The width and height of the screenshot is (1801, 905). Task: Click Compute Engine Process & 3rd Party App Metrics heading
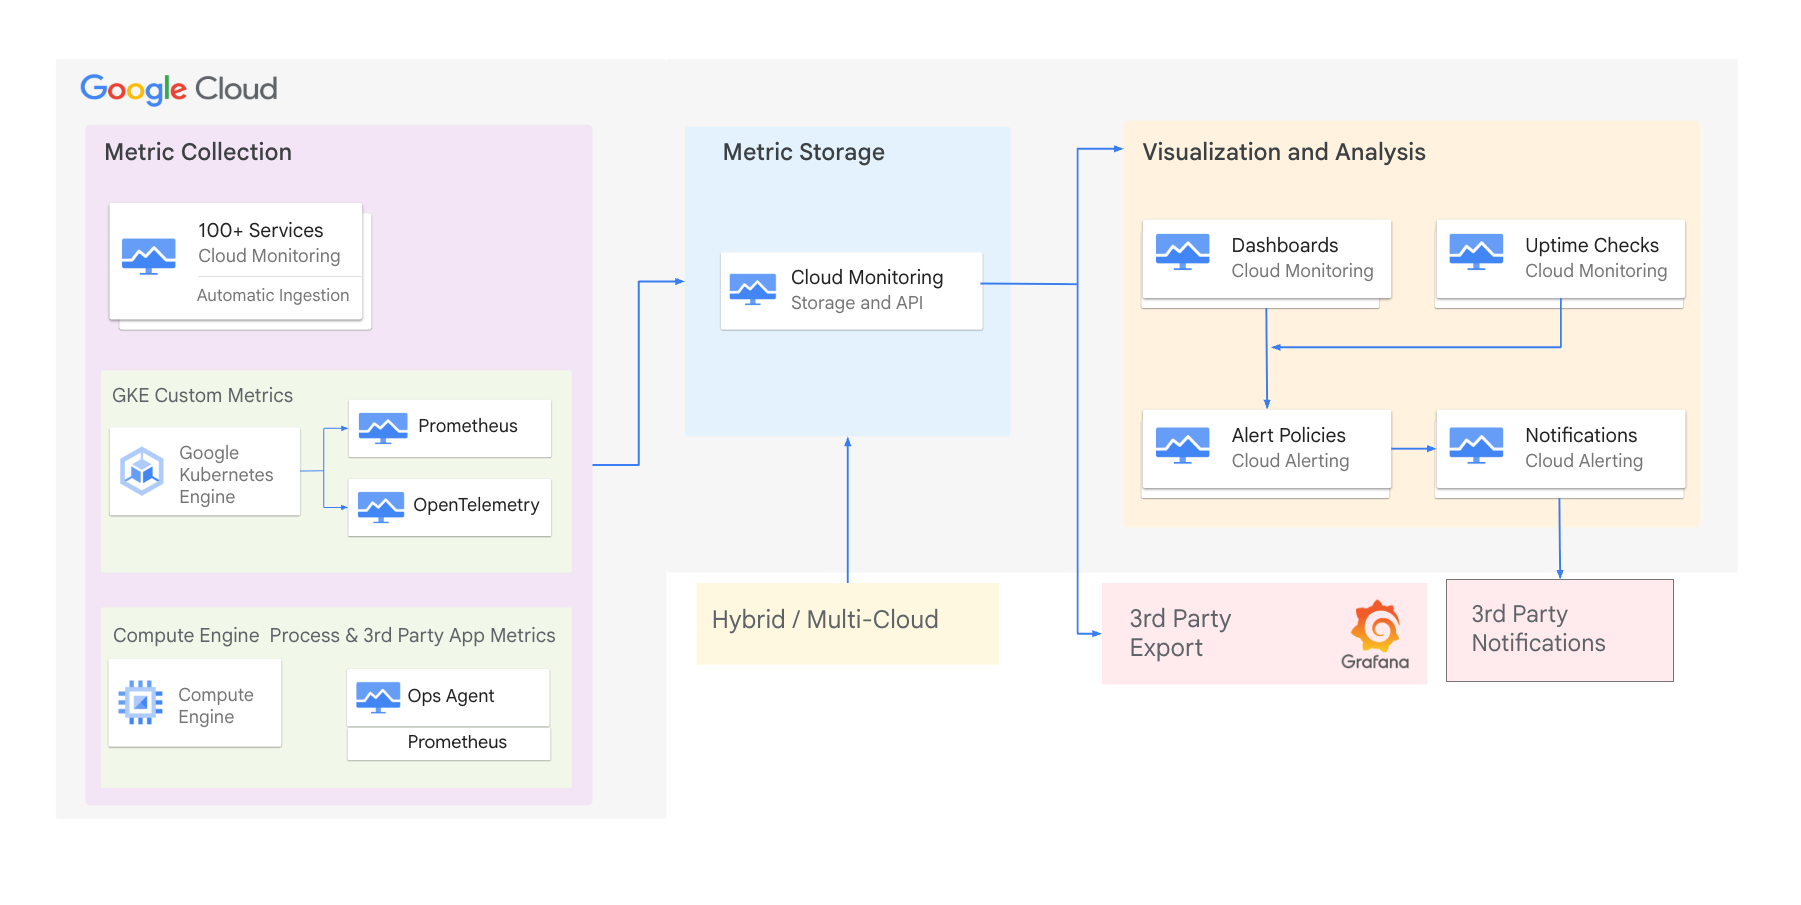tap(334, 635)
